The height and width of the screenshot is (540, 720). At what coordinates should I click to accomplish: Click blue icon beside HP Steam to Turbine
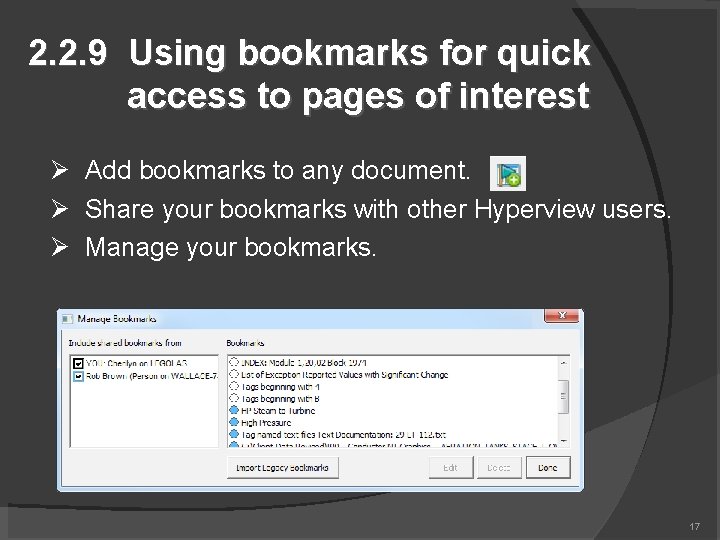point(234,410)
